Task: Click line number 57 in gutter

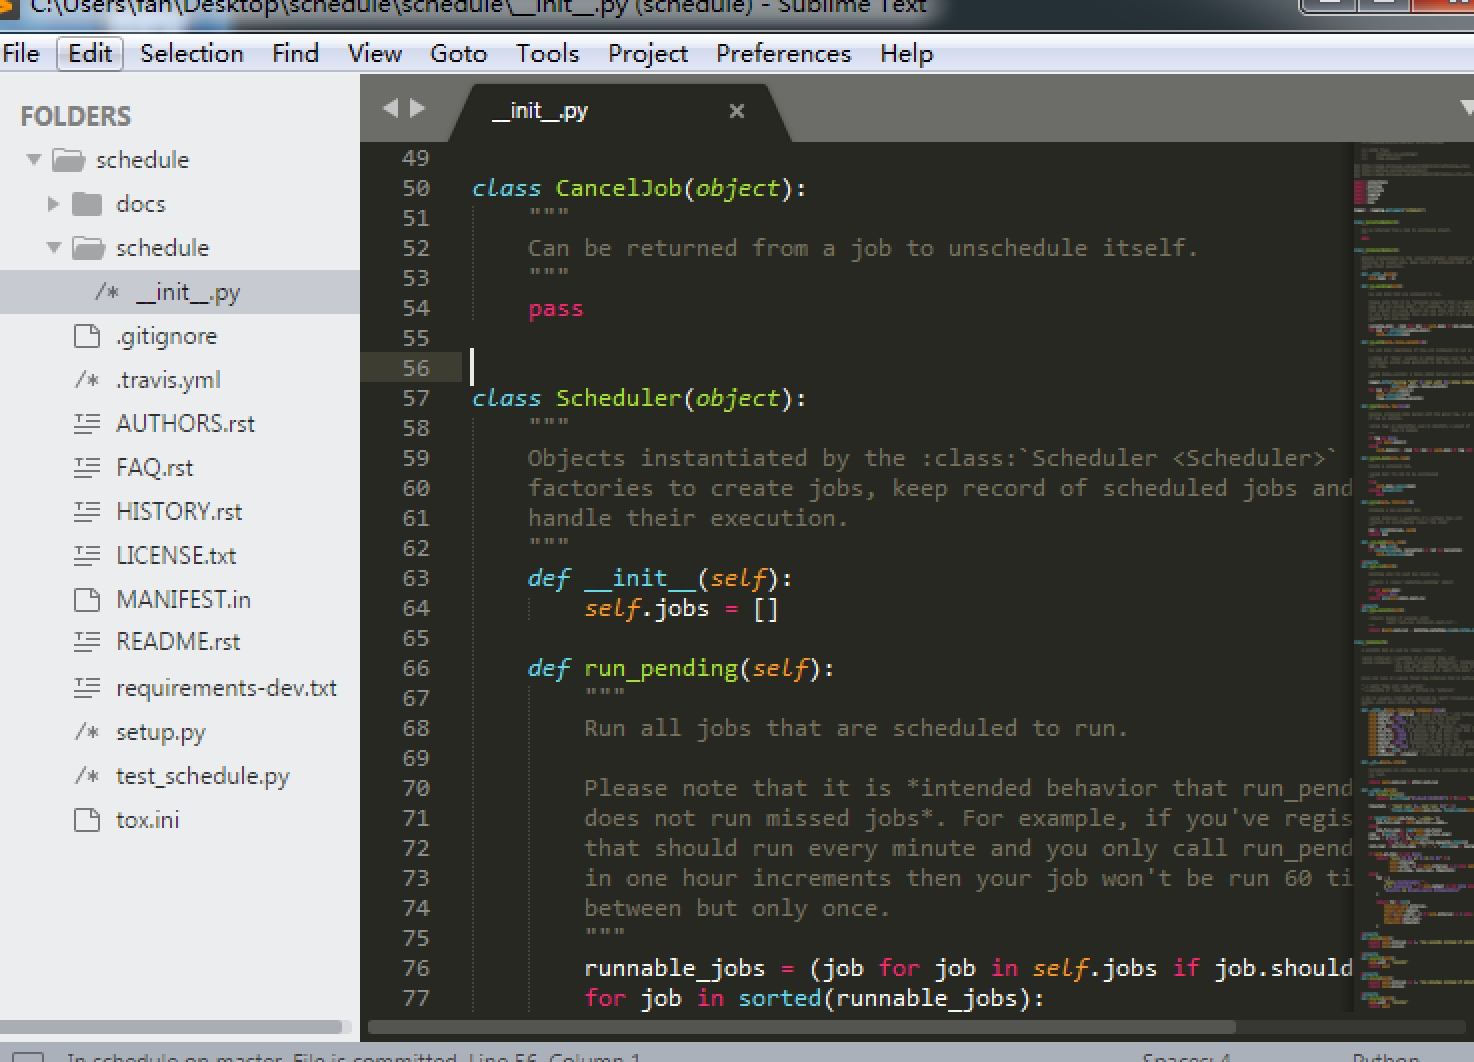Action: tap(415, 398)
